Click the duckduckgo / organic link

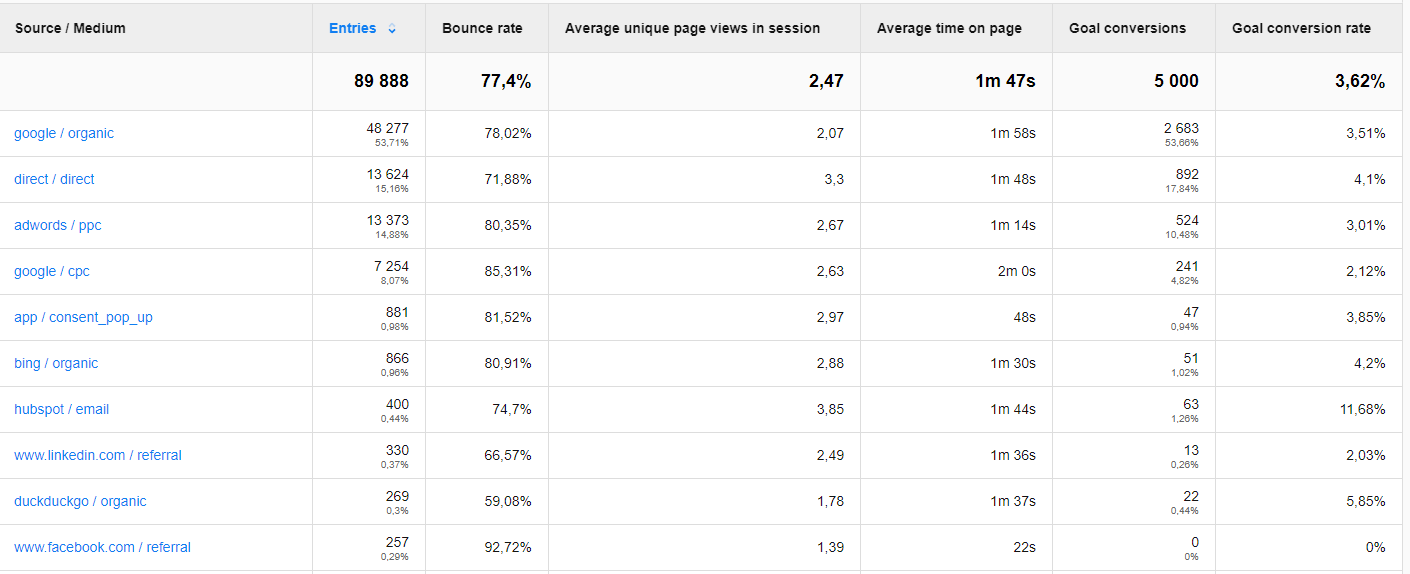pos(80,501)
